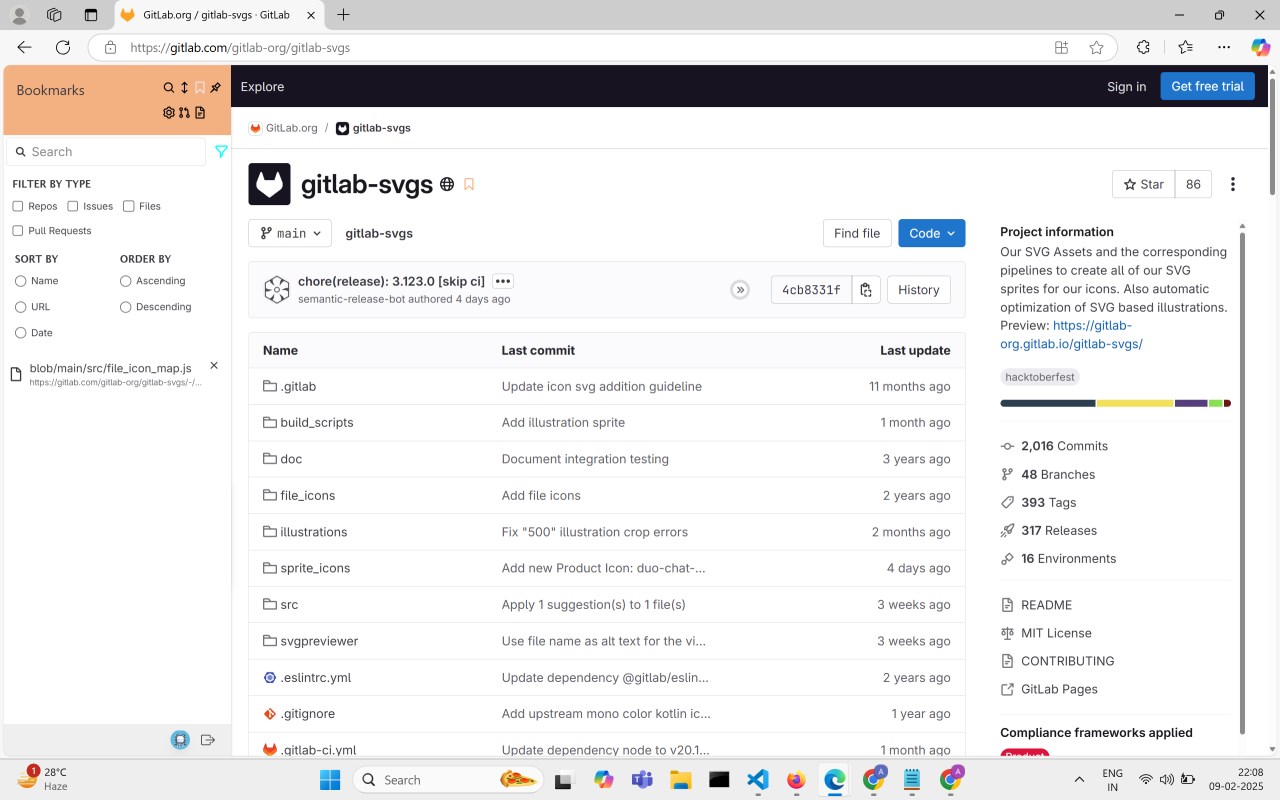
Task: Open the Copilot icon in browser toolbar
Action: click(1260, 47)
